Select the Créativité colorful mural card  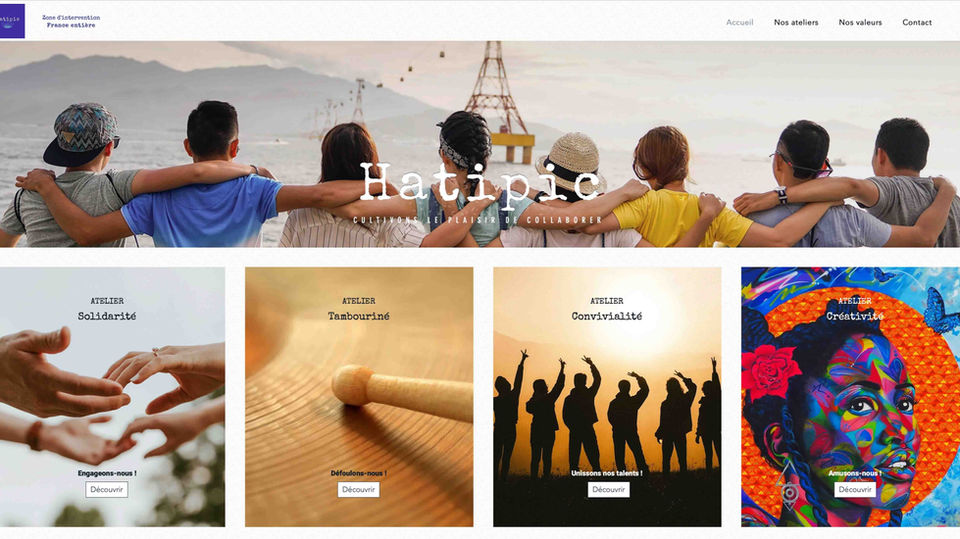850,397
